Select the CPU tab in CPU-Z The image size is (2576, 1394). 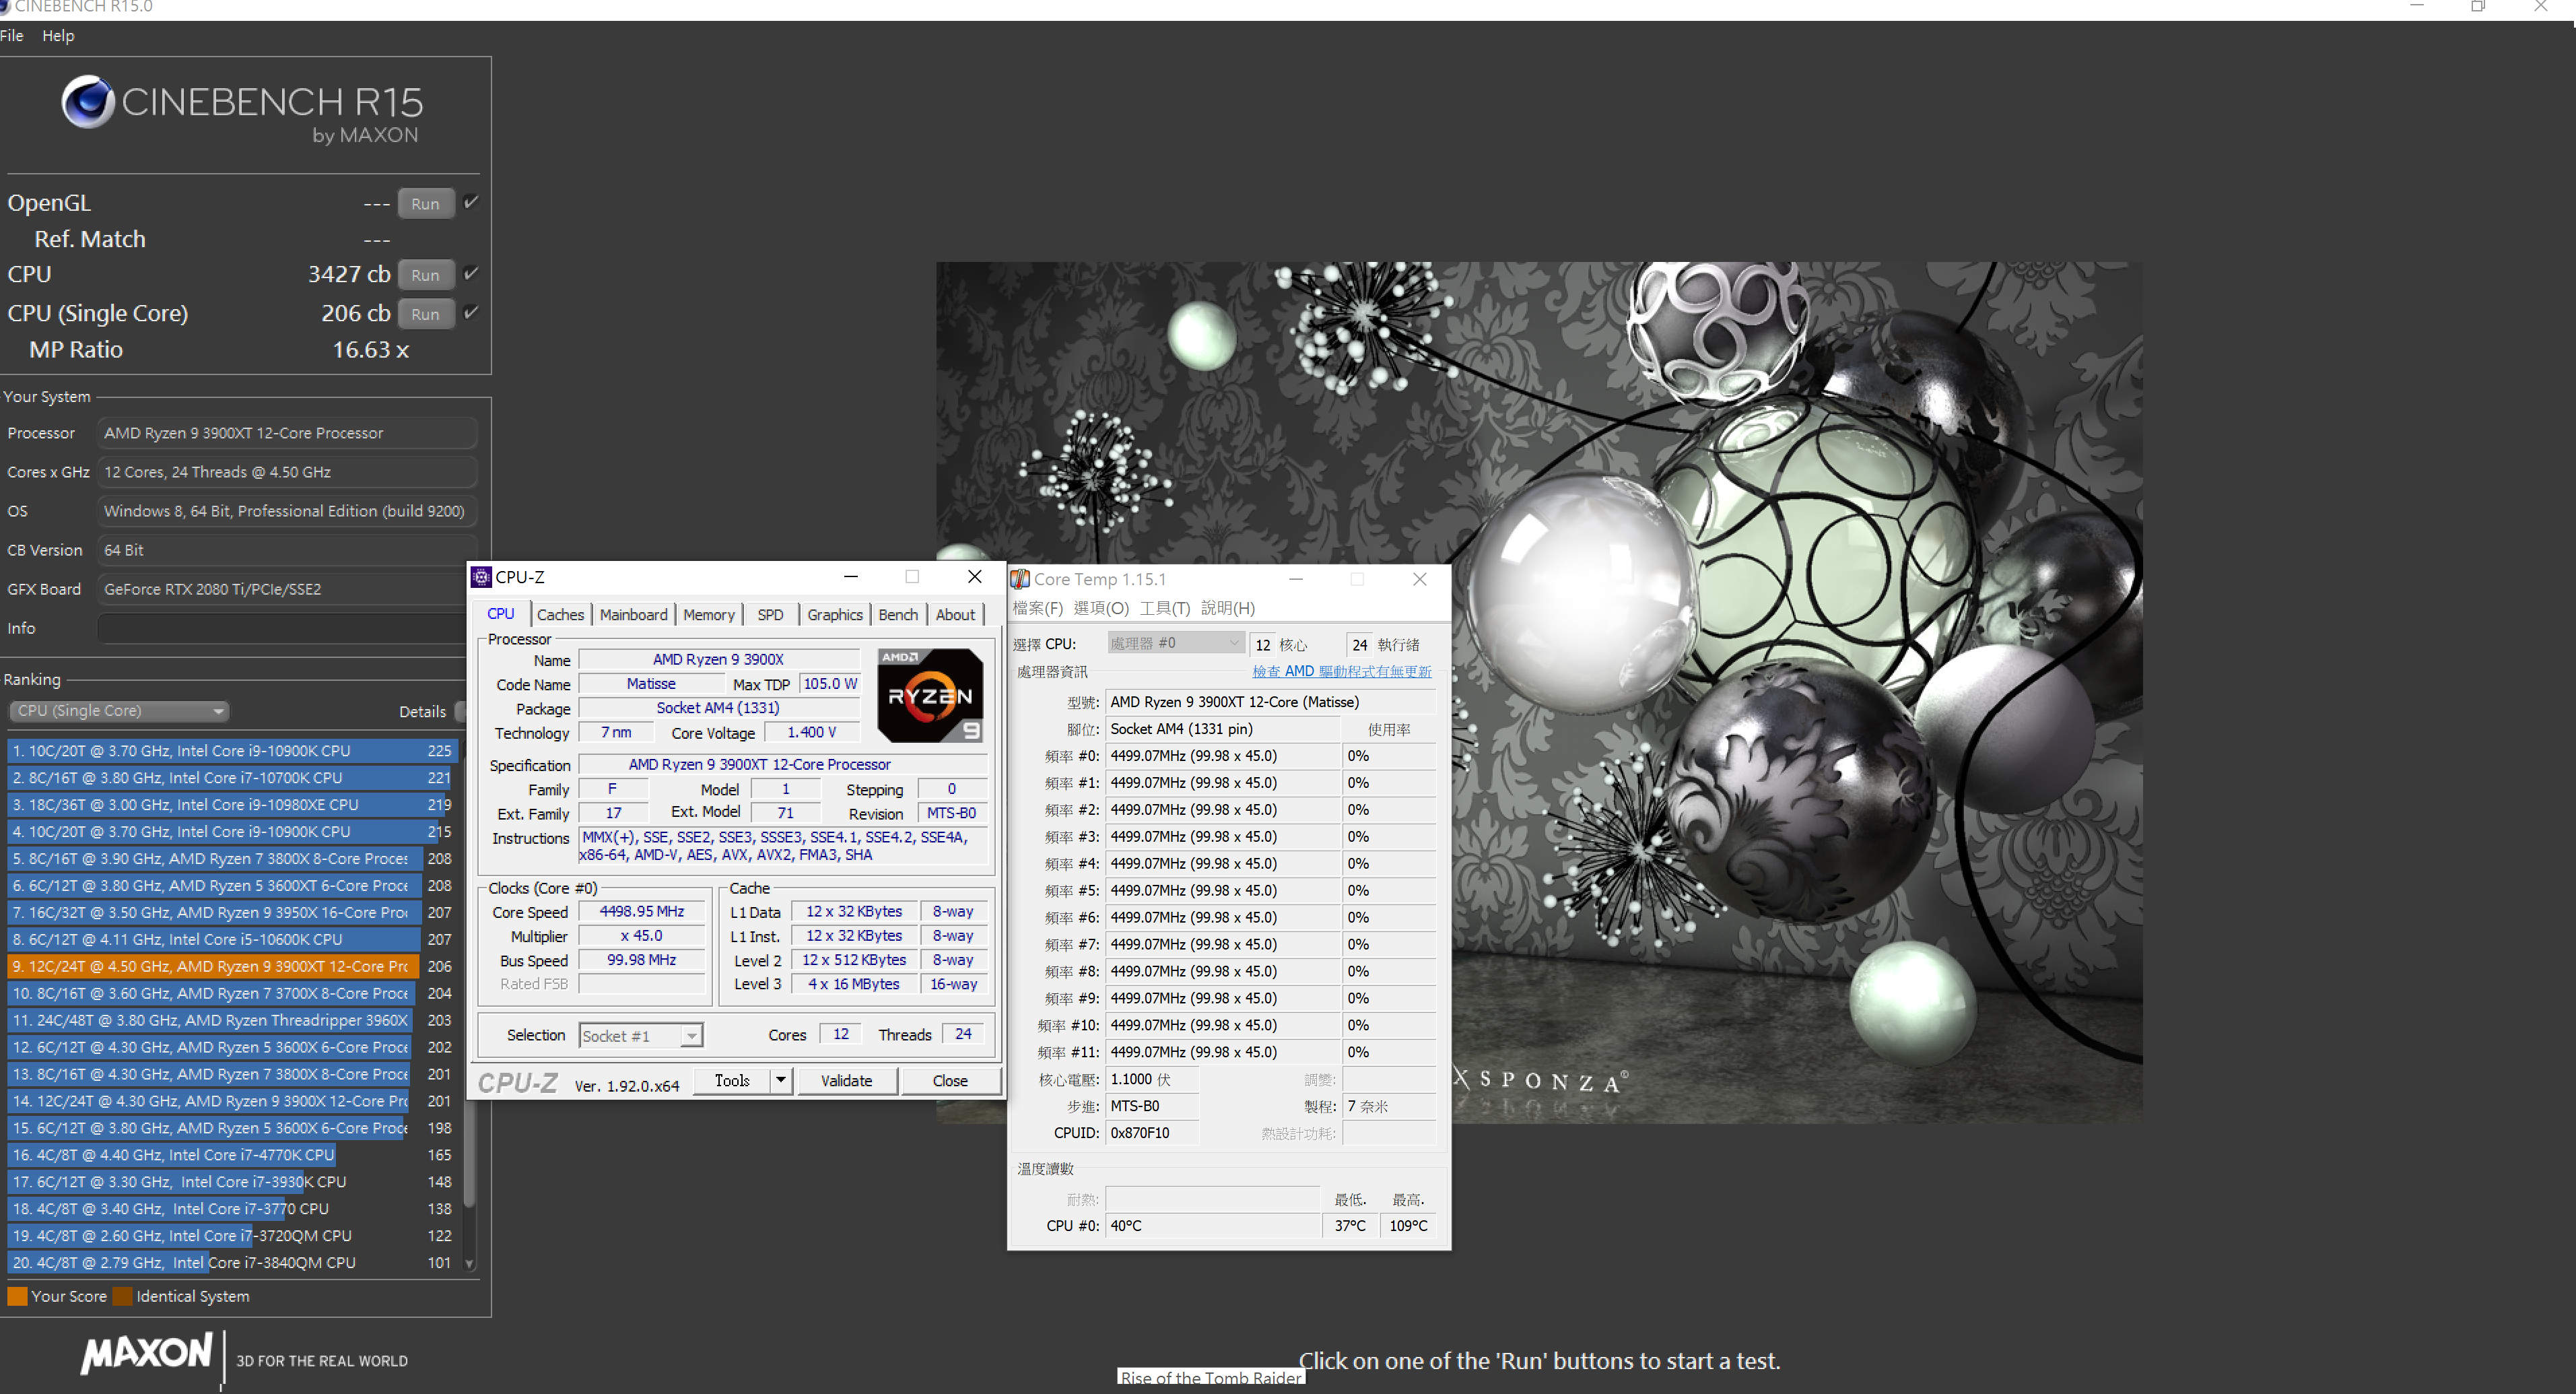(x=501, y=614)
